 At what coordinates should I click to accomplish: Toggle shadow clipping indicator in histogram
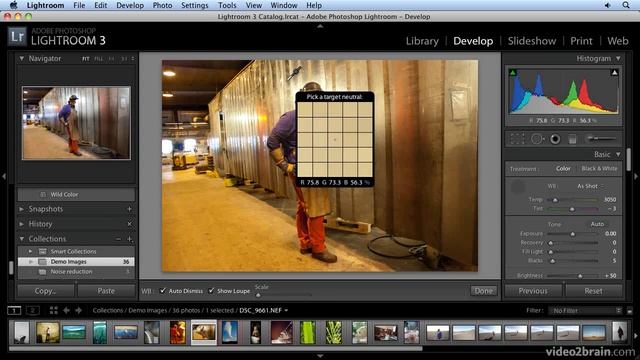513,73
